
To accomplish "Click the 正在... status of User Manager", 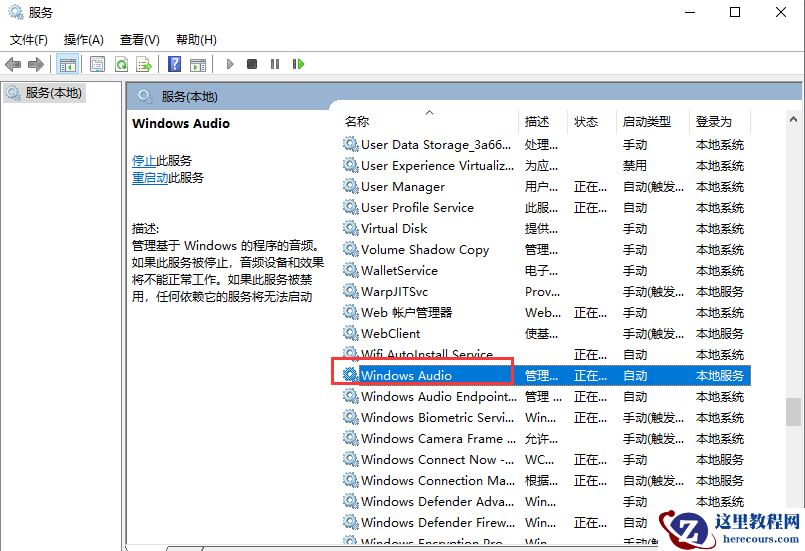I will click(590, 187).
